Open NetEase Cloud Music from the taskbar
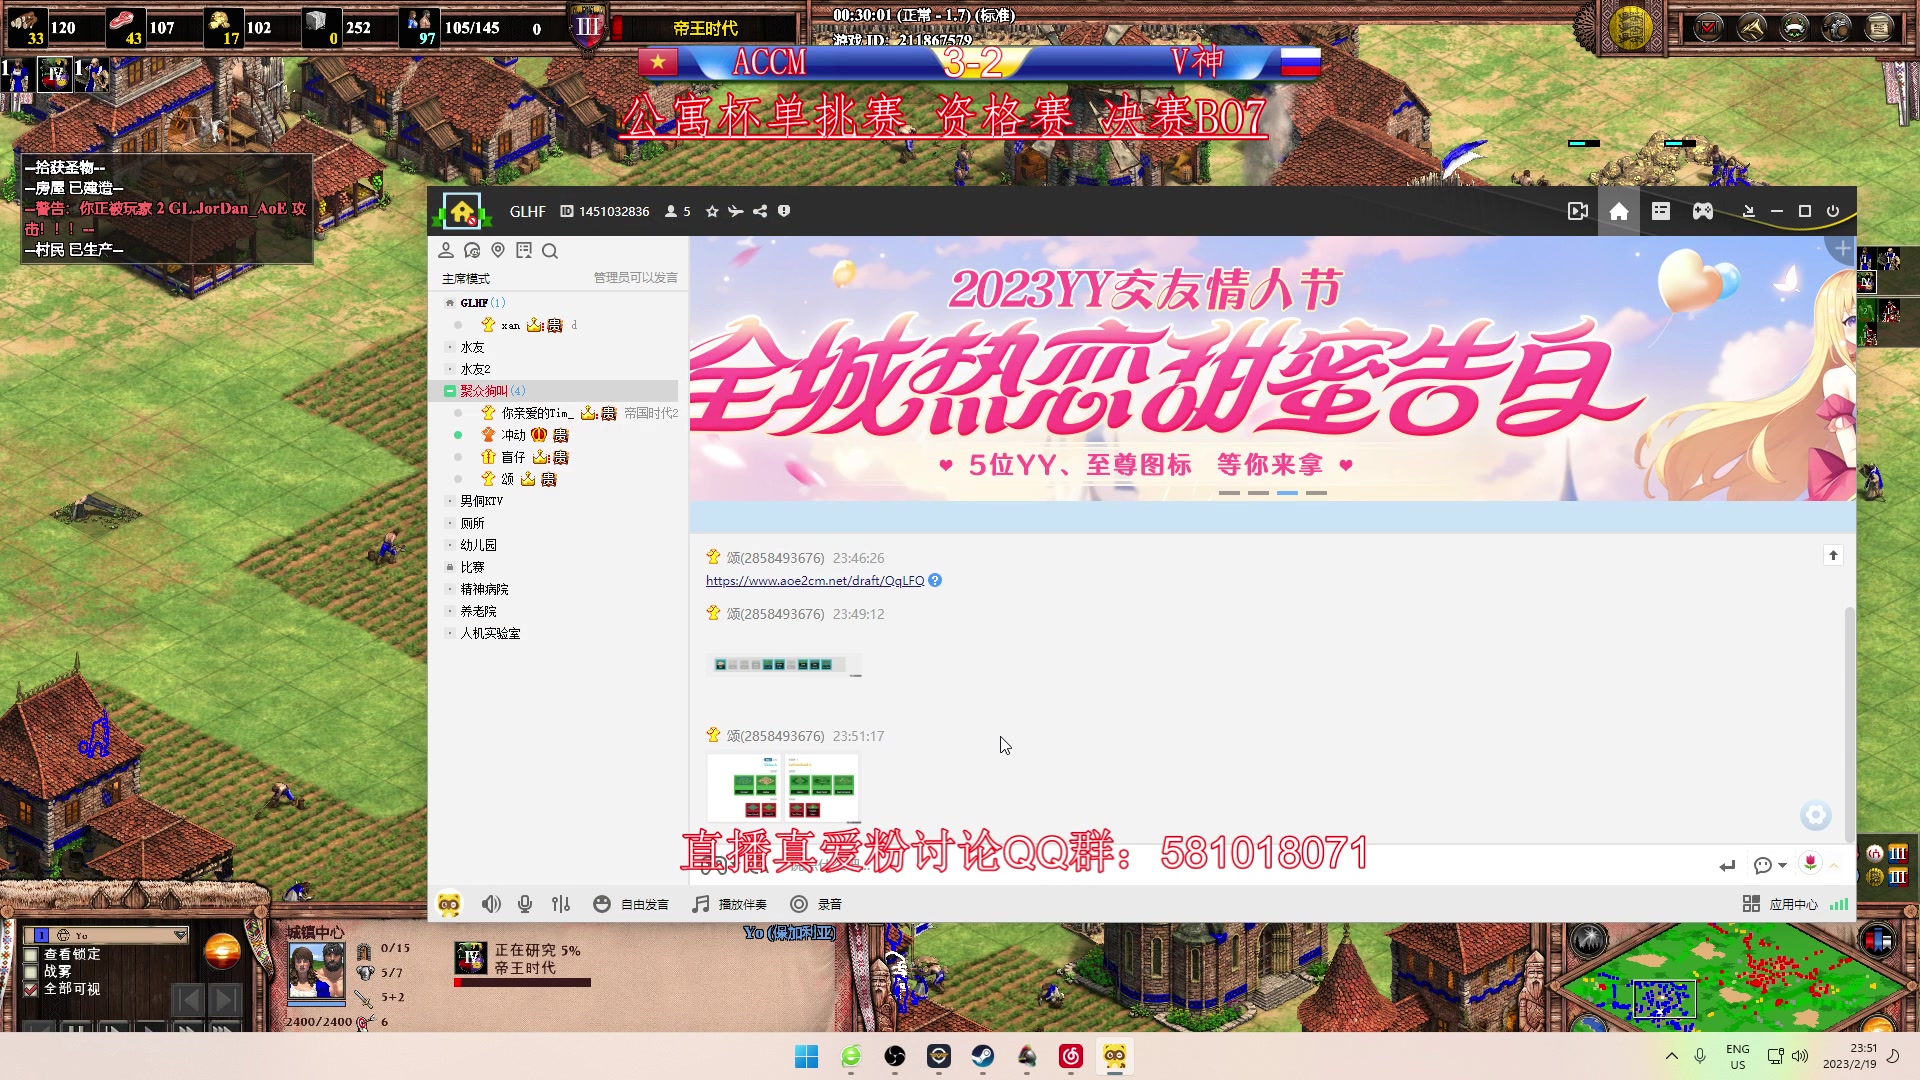 point(1071,1056)
